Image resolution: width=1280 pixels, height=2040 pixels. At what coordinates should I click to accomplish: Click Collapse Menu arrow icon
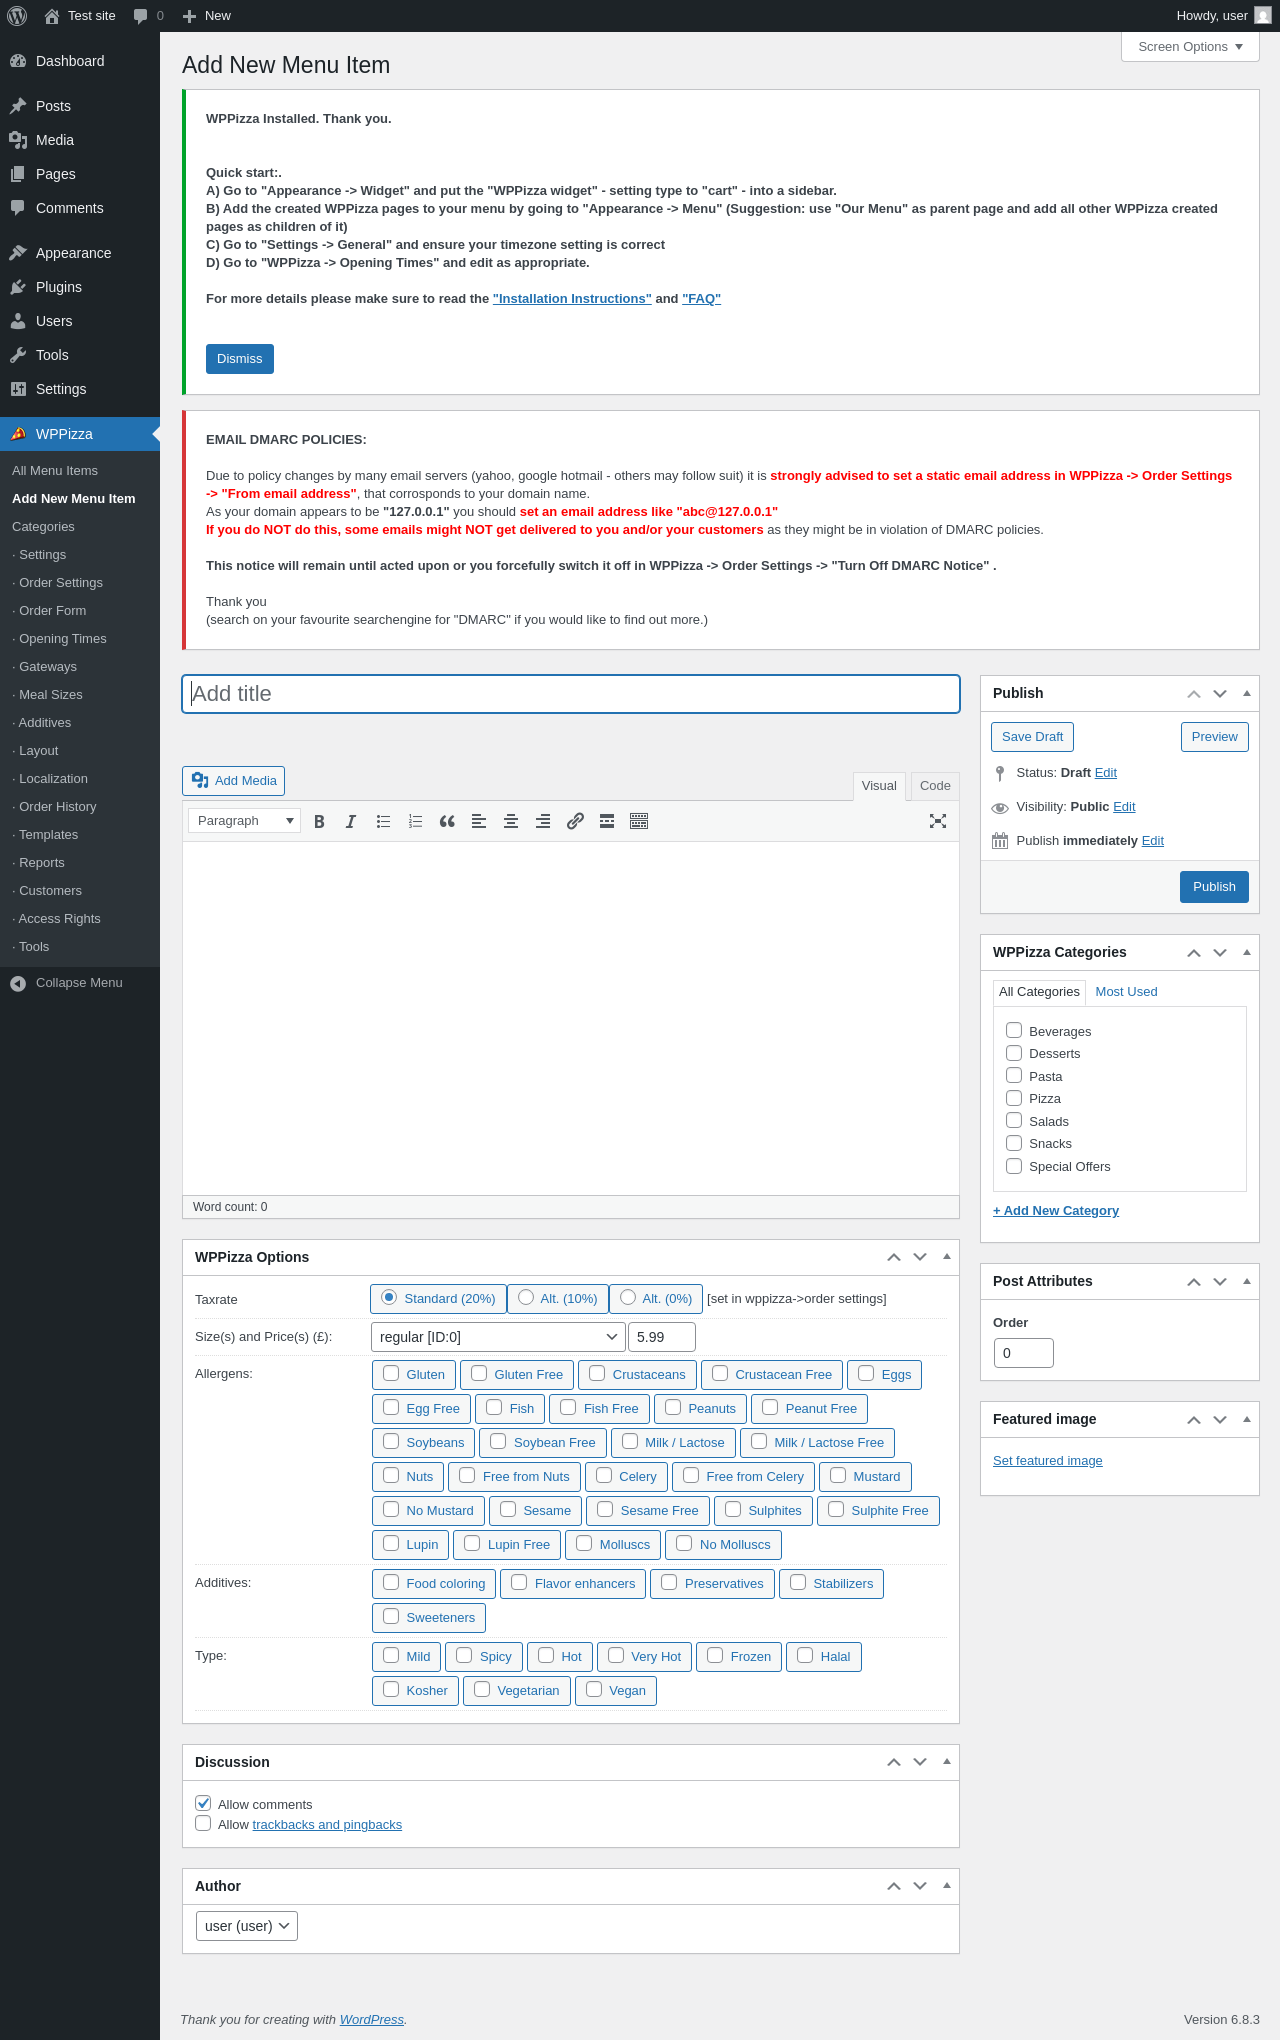(18, 983)
